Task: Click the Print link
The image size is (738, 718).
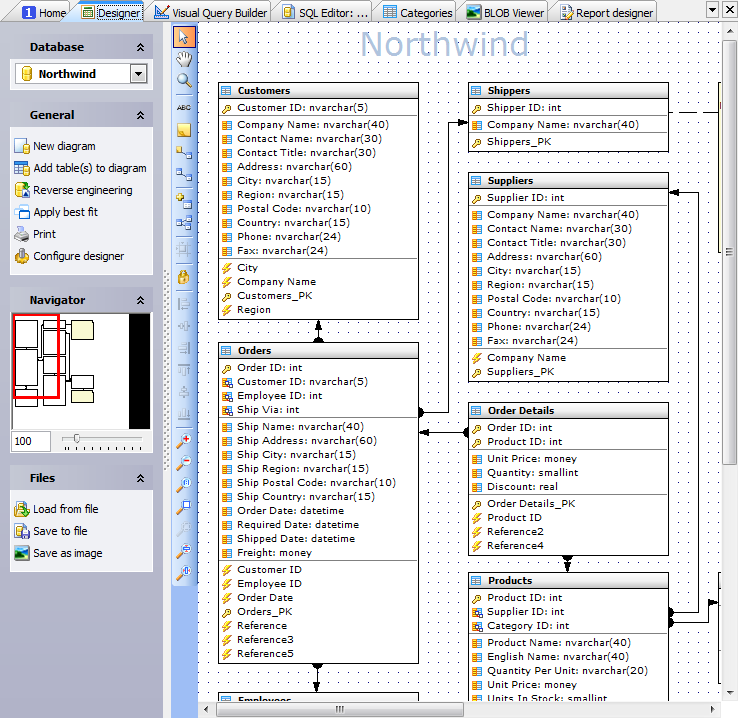Action: click(x=44, y=234)
